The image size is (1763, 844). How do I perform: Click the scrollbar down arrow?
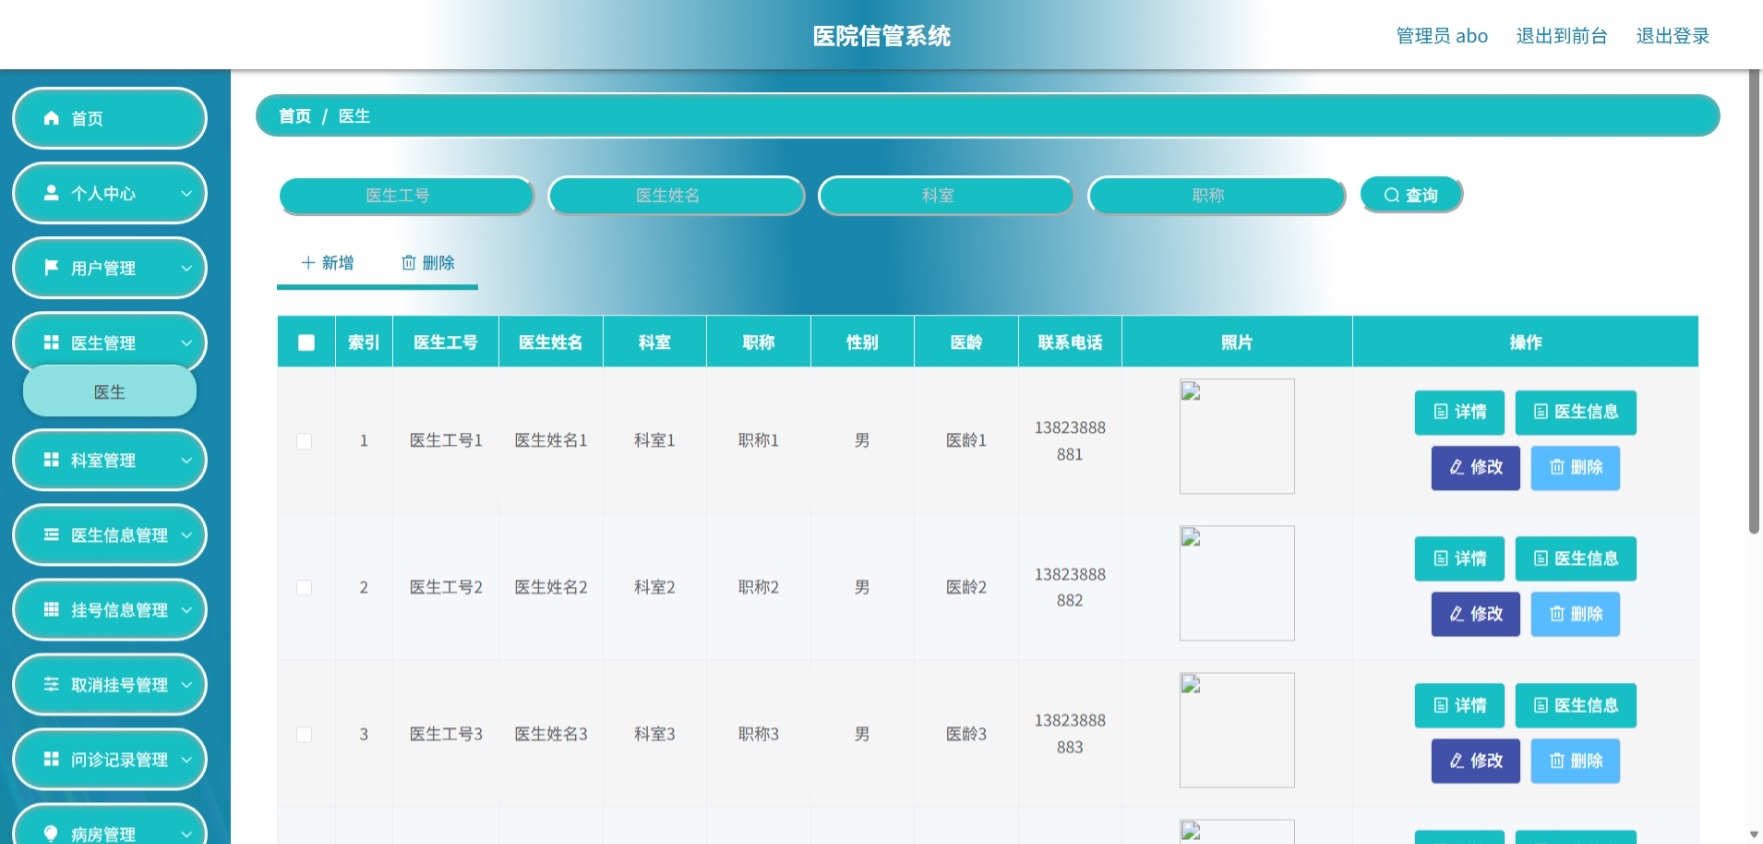tap(1754, 834)
